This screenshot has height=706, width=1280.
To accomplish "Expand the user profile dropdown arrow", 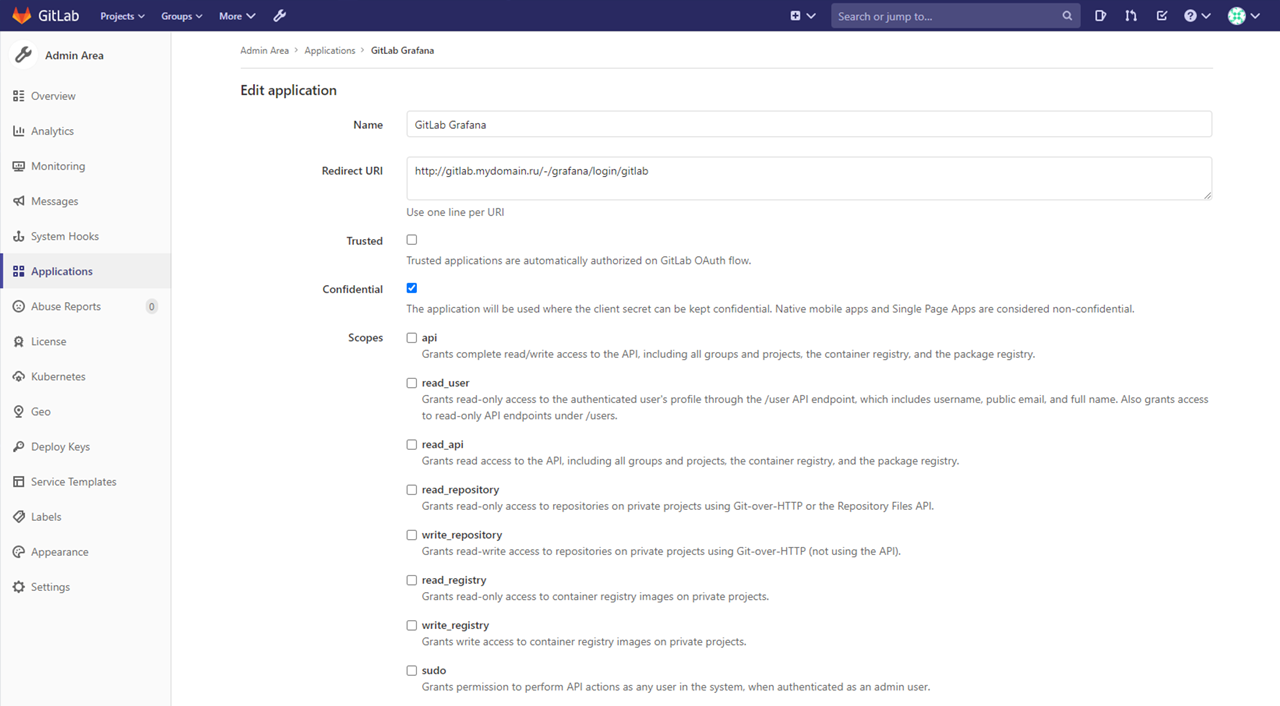I will click(x=1254, y=16).
